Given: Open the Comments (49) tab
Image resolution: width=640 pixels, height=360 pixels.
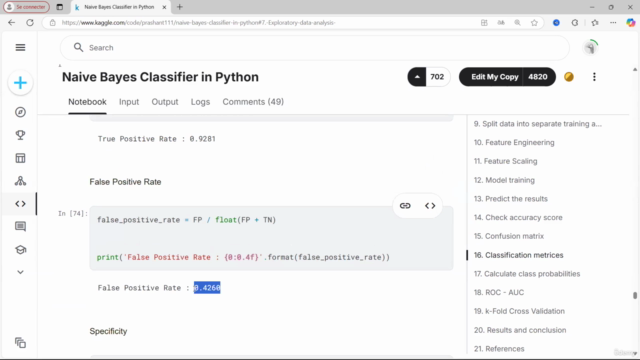Looking at the screenshot, I should pos(253,102).
